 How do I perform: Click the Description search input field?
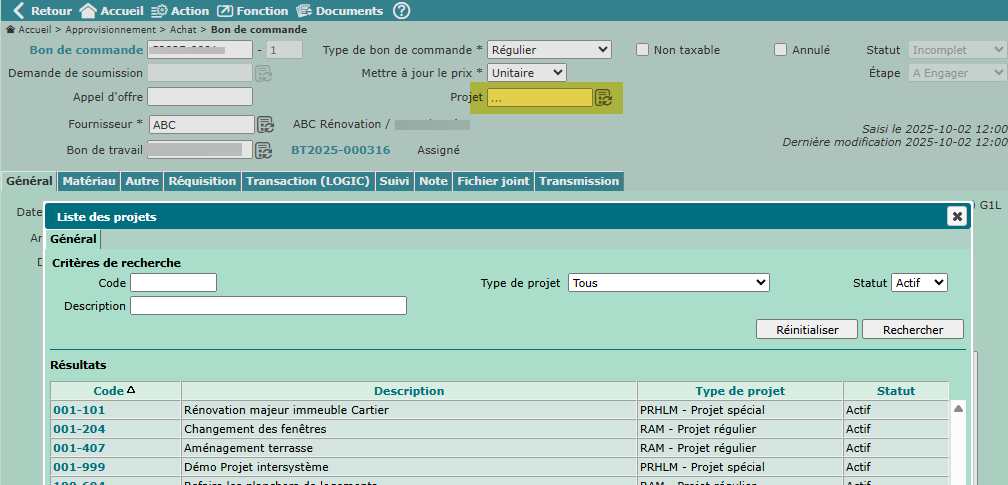pos(268,306)
